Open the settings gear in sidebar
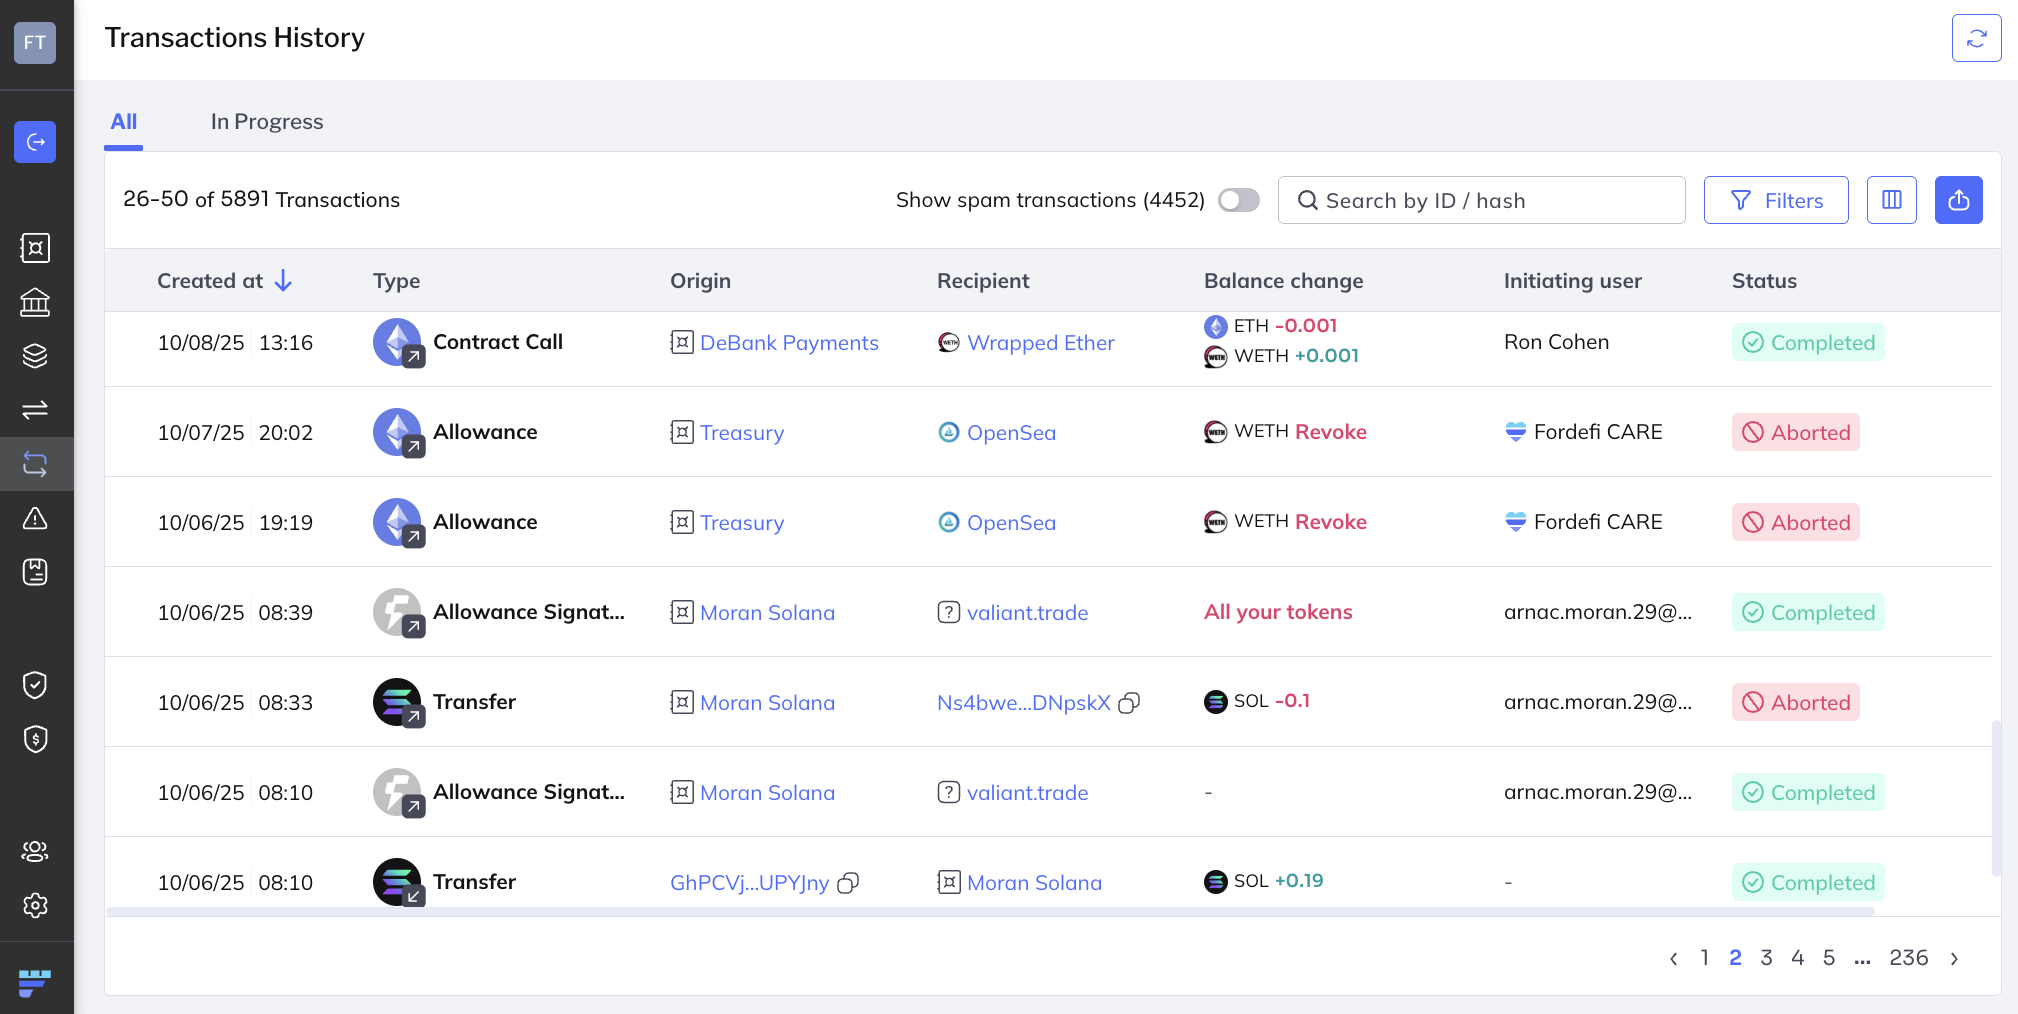Image resolution: width=2018 pixels, height=1014 pixels. (x=35, y=905)
